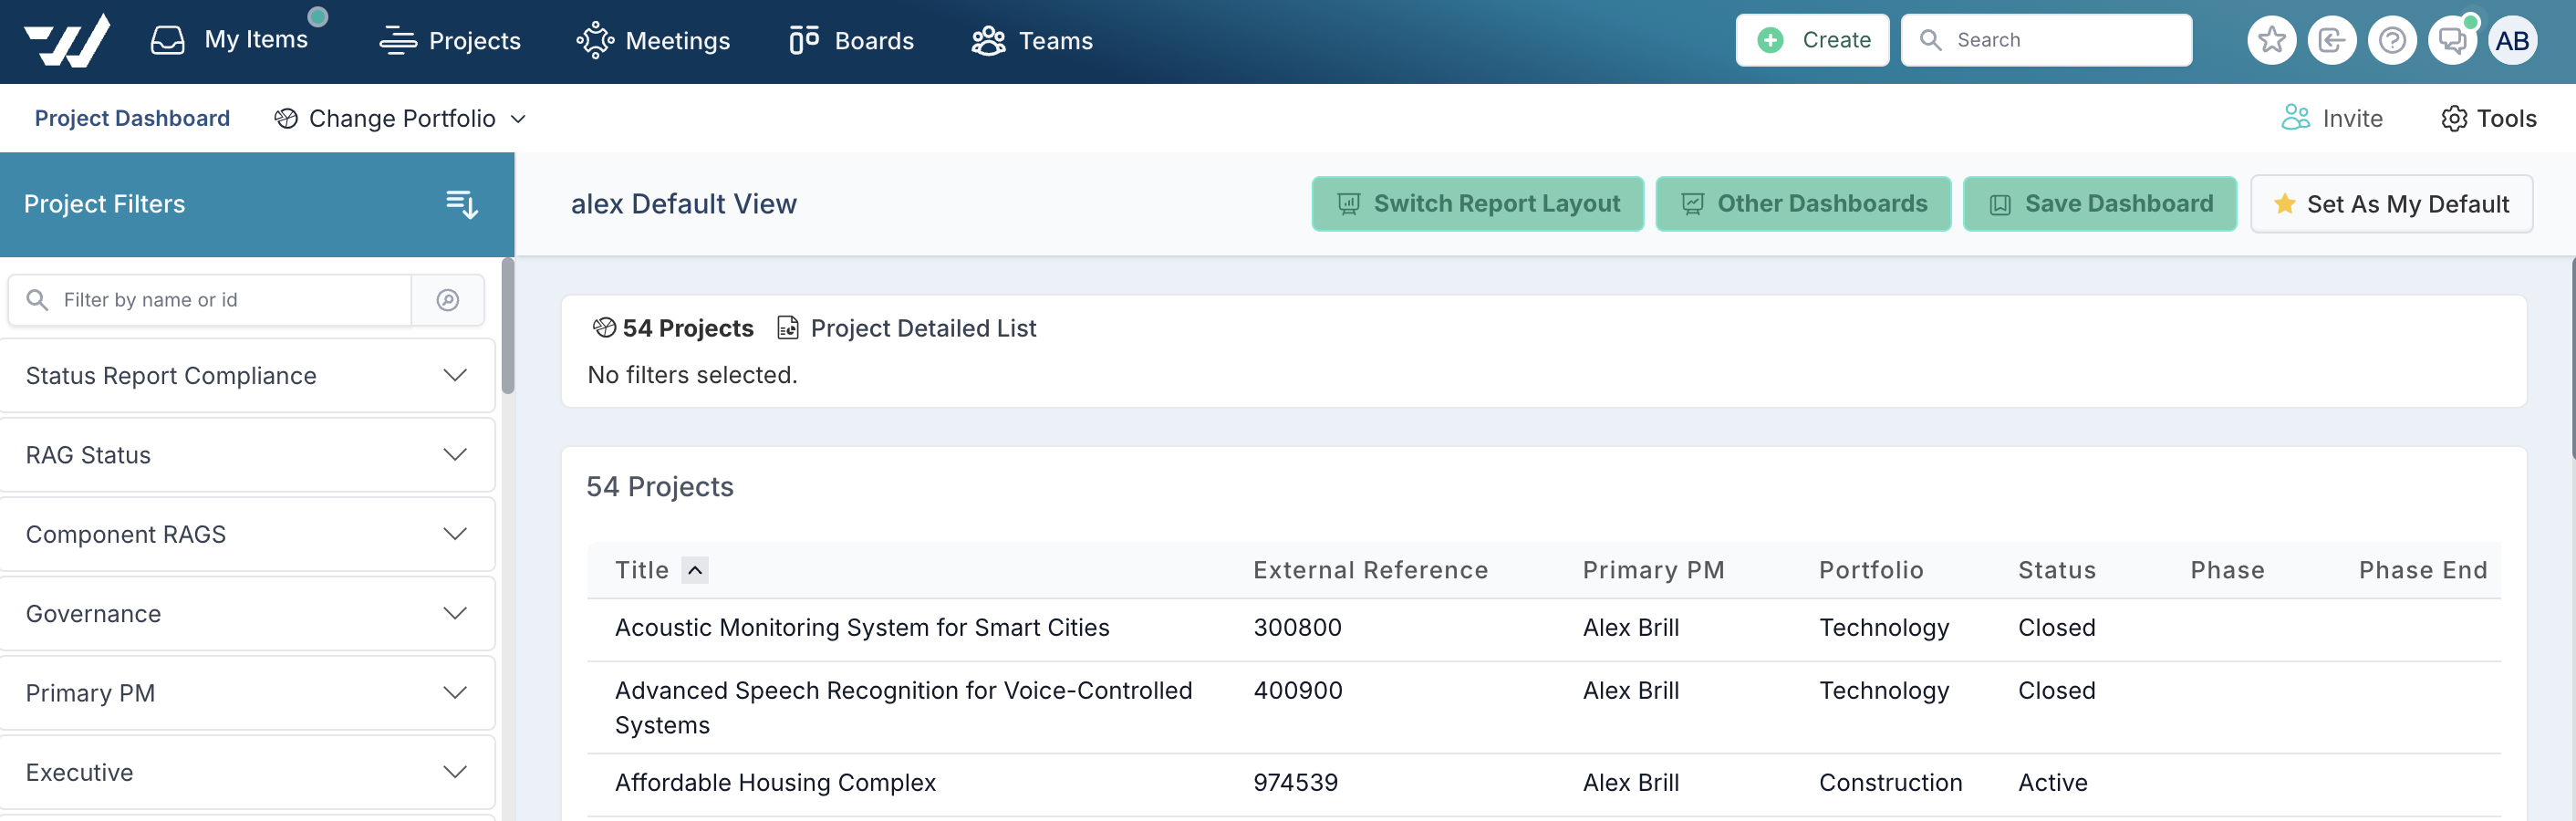Viewport: 2576px width, 821px height.
Task: Toggle the Title column sort arrow
Action: point(695,570)
